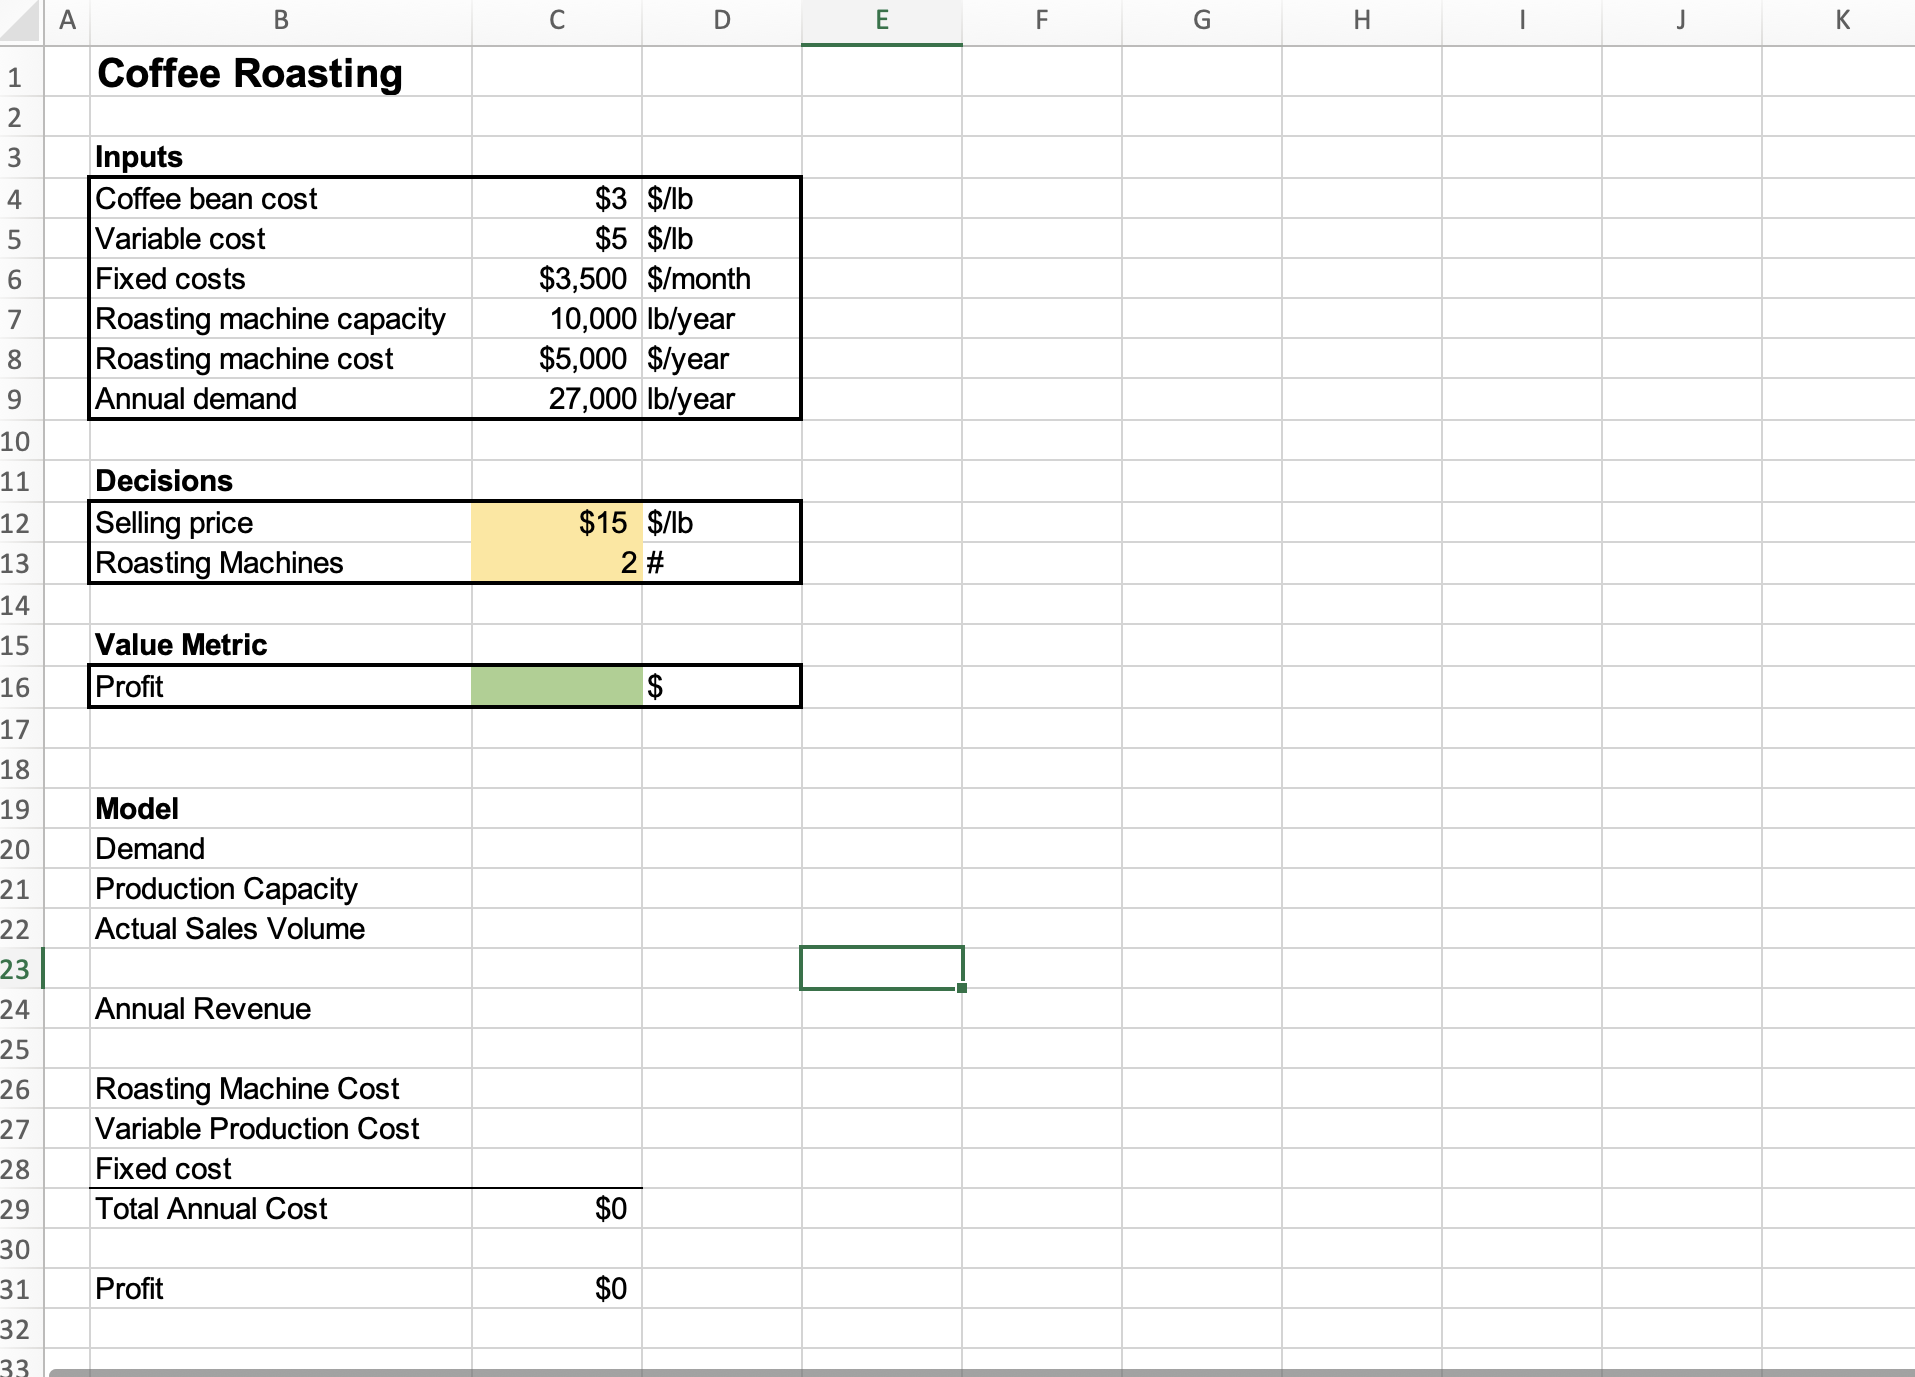Select highlighted column E header
Viewport: 1915px width, 1377px height.
882,20
